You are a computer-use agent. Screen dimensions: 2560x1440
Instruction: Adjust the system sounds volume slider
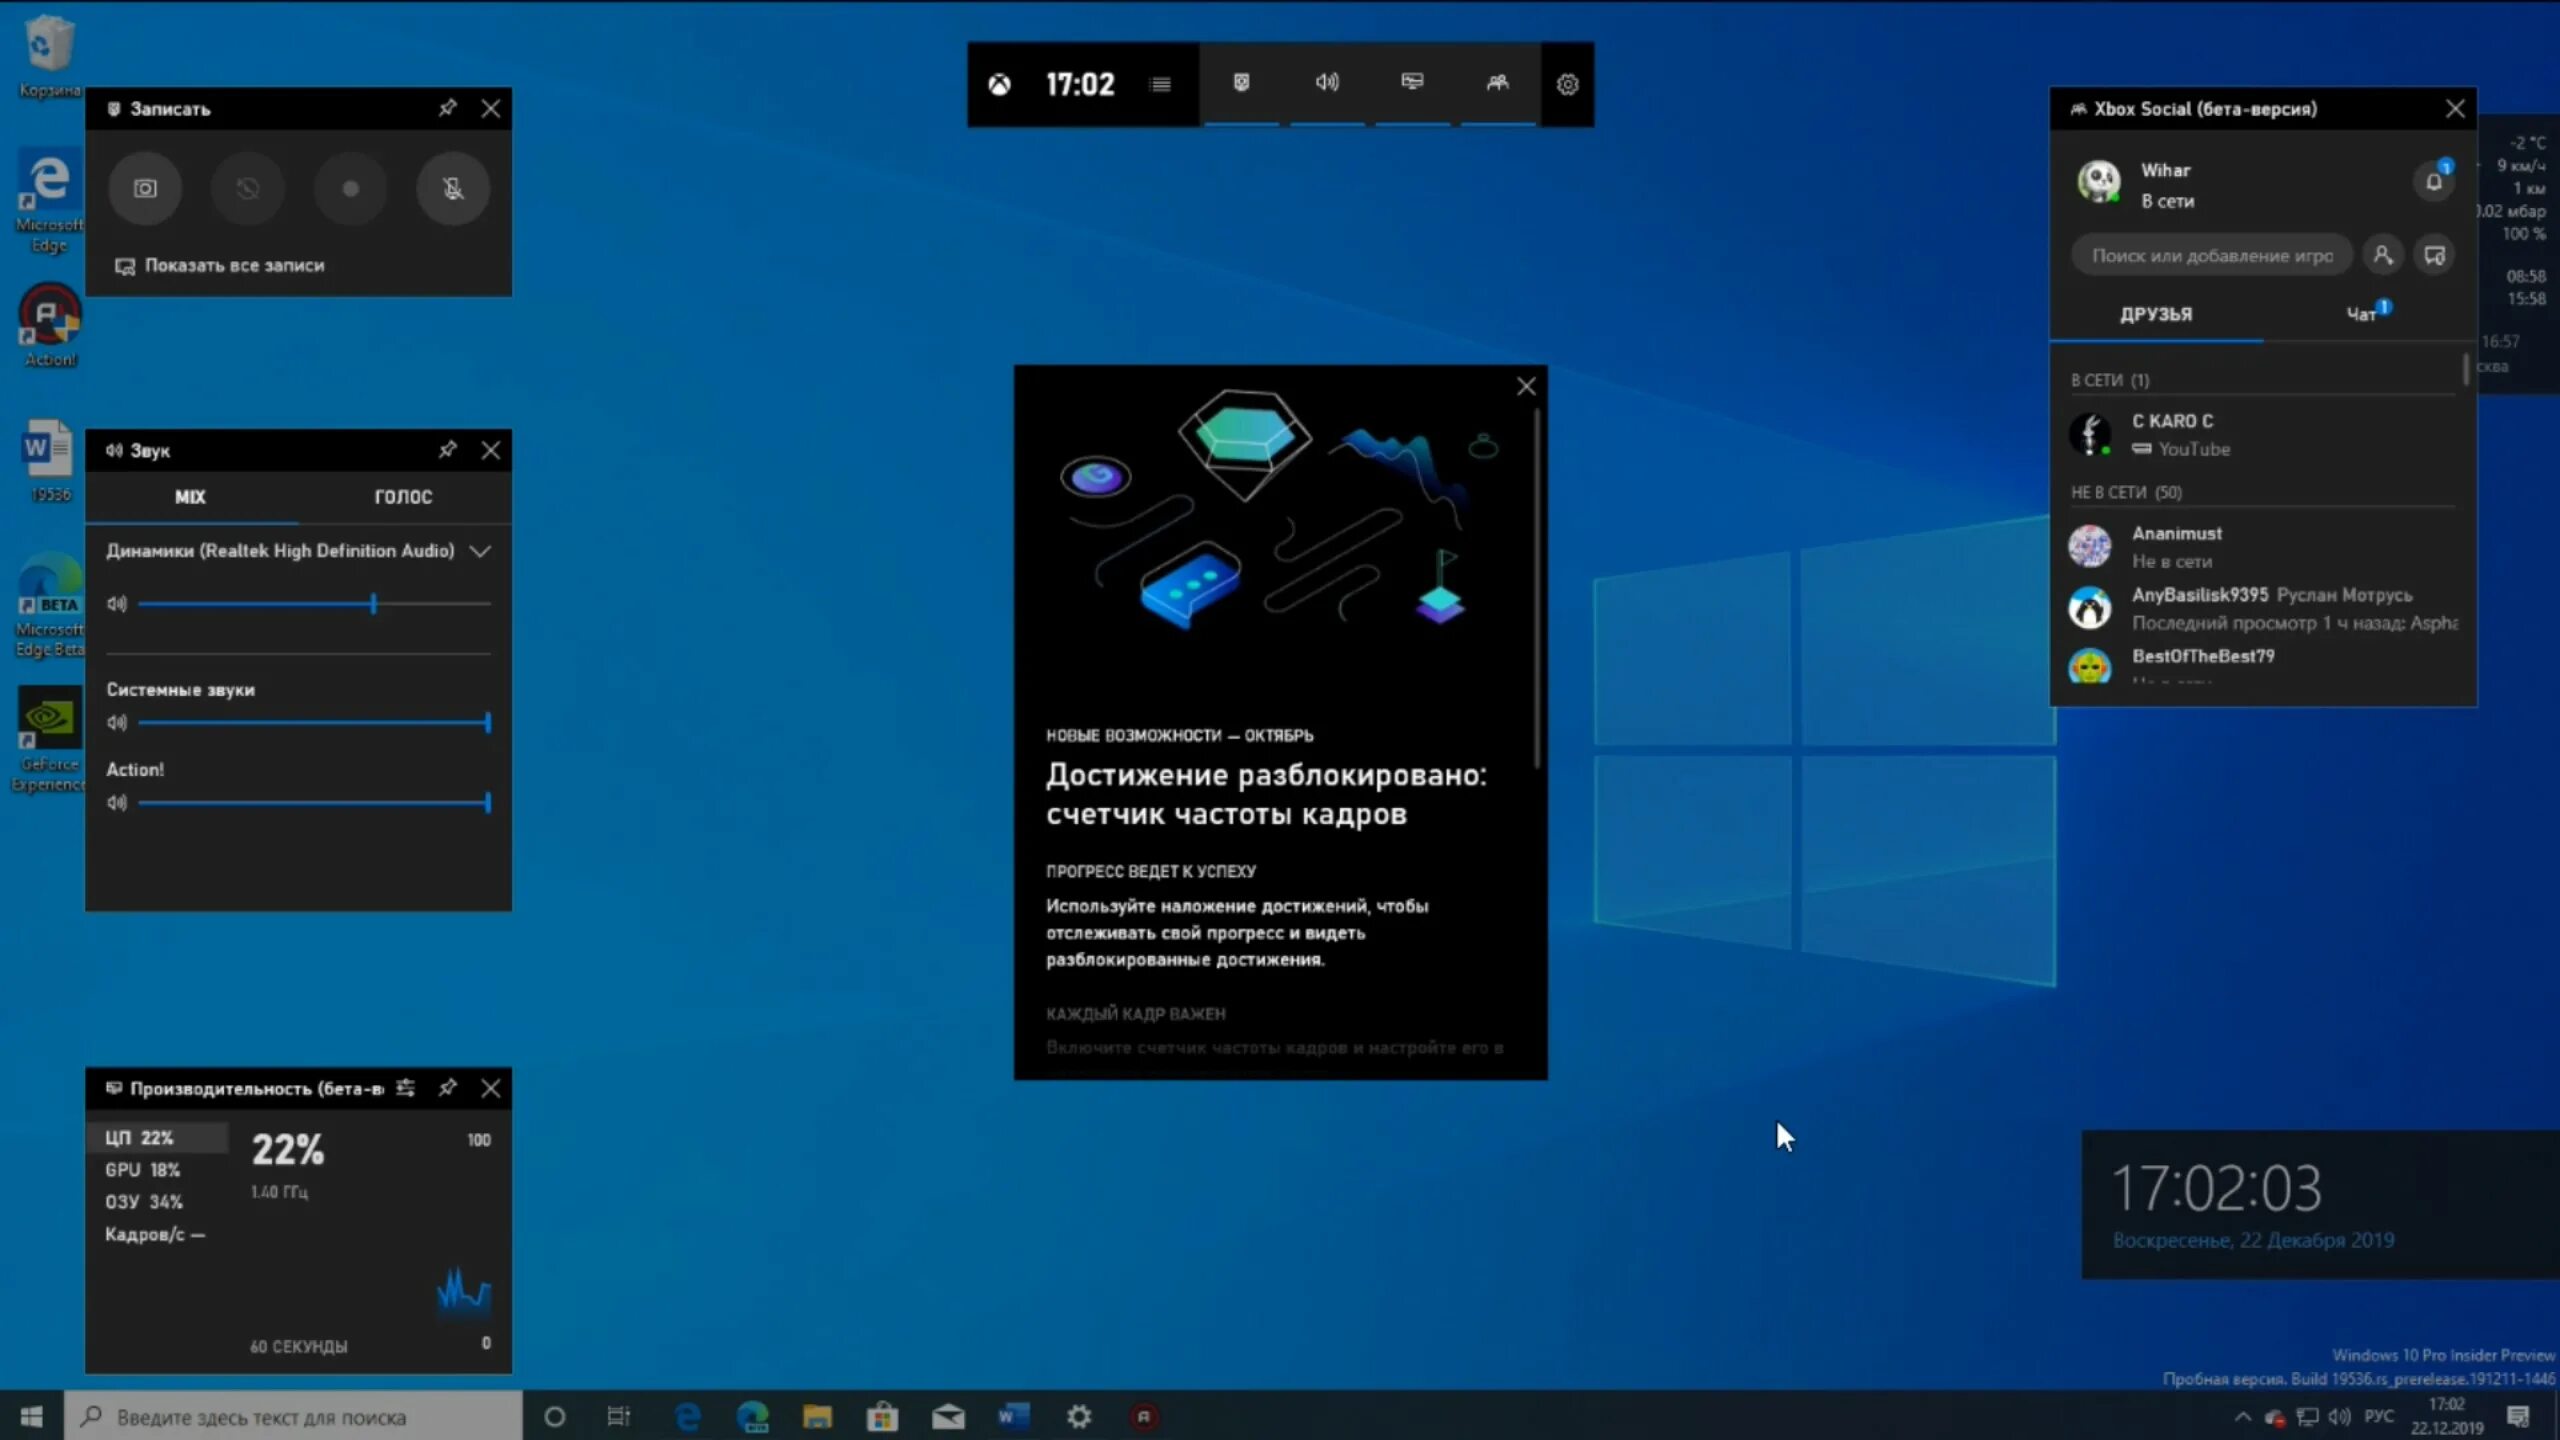[315, 722]
